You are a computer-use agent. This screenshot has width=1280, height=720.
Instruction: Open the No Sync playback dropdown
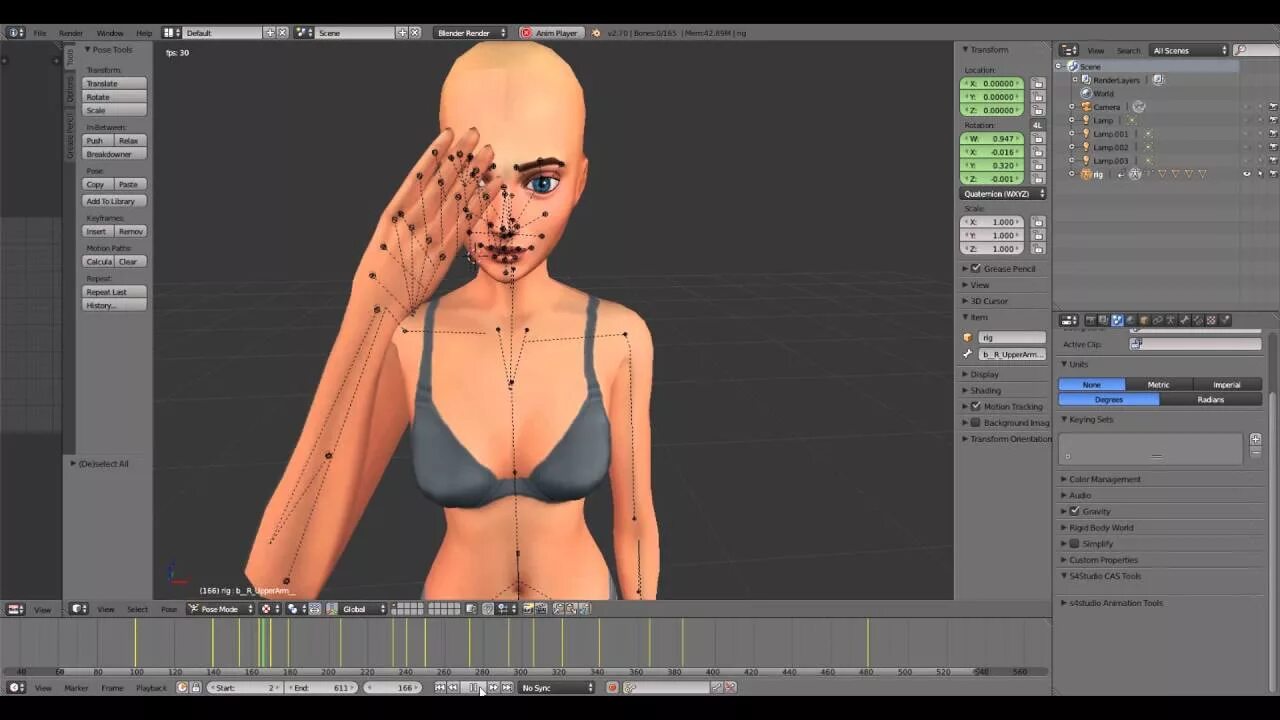(x=557, y=688)
